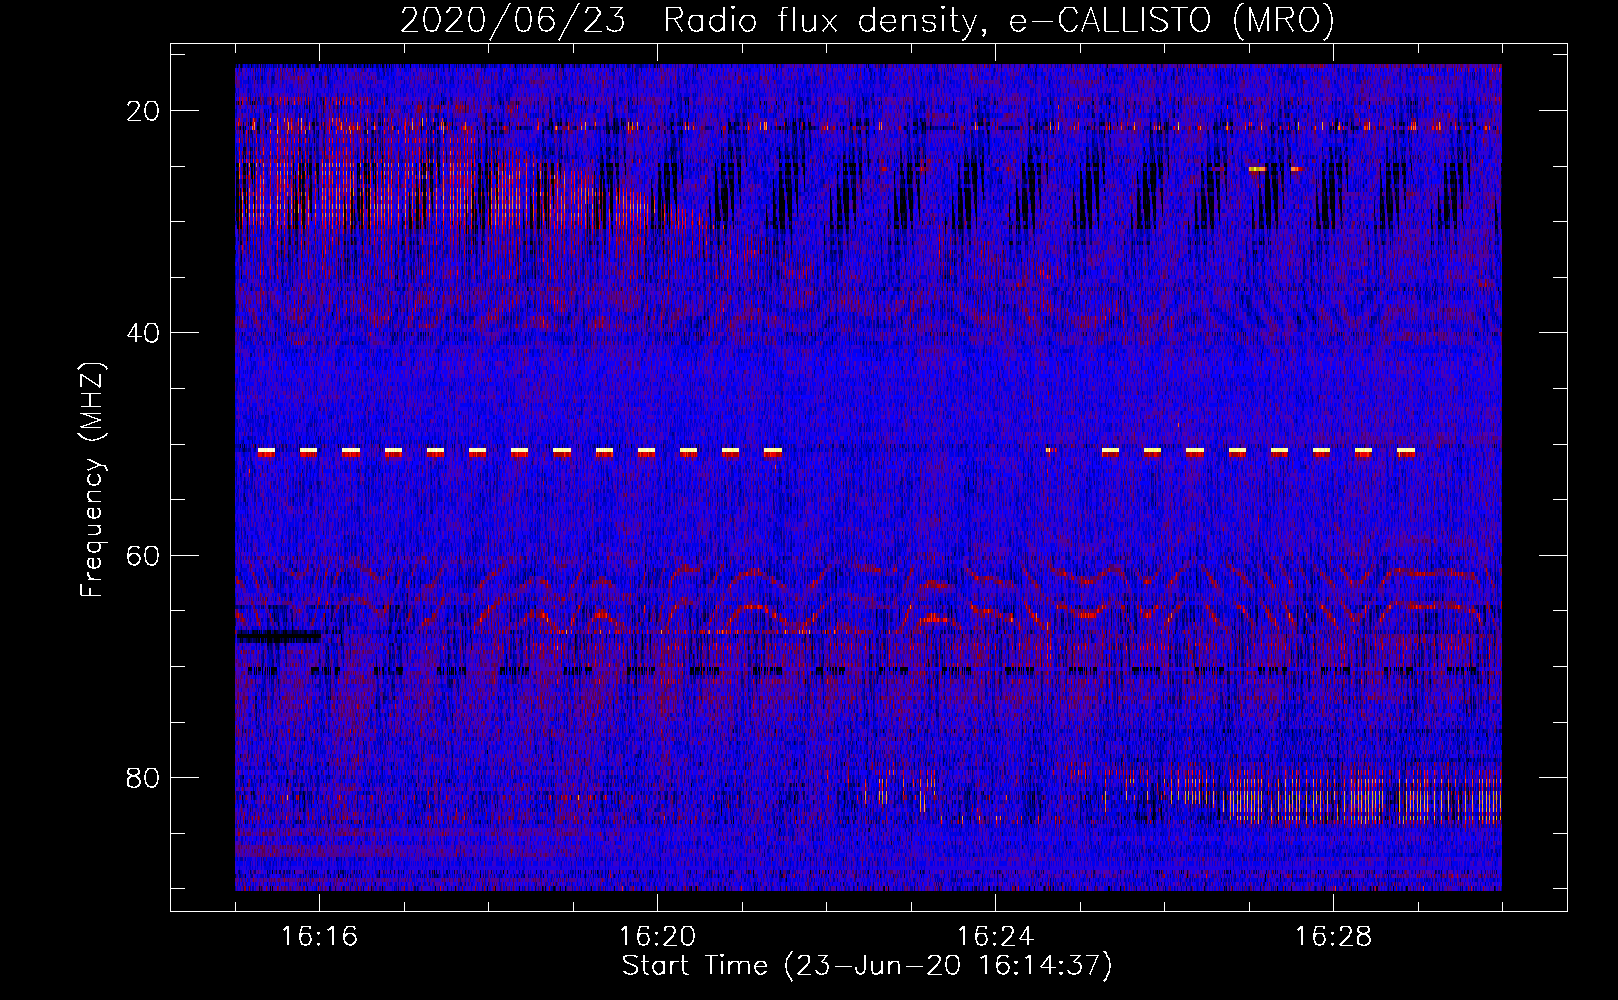Viewport: 1618px width, 1000px height.
Task: Select the 'Frequency (MHZ)' y-axis label
Action: click(92, 480)
